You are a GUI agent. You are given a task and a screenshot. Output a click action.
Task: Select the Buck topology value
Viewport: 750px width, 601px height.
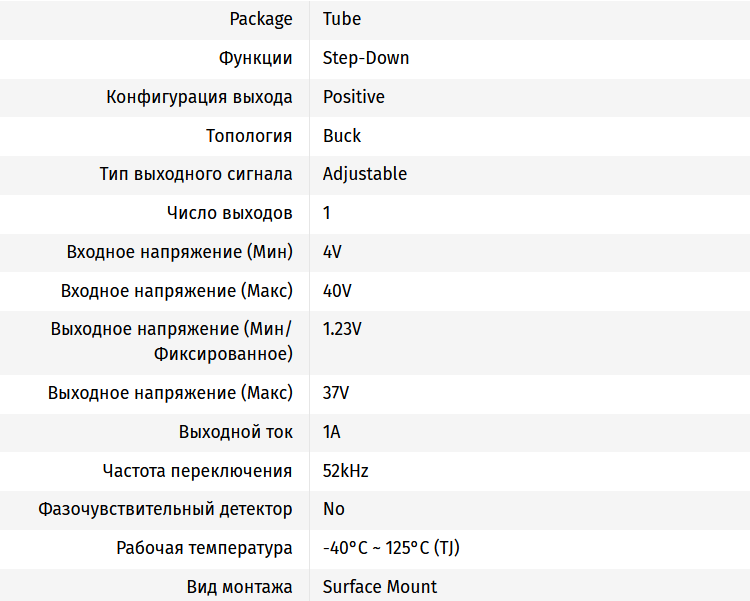(342, 136)
